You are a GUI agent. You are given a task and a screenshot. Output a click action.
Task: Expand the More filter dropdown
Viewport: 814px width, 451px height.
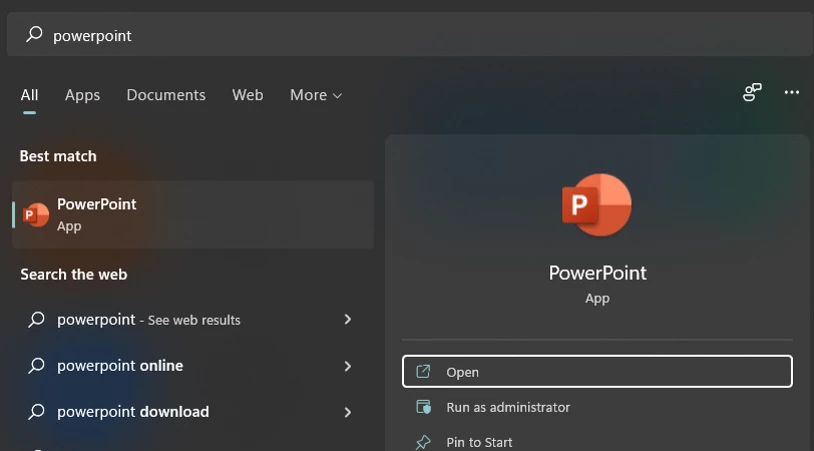316,95
